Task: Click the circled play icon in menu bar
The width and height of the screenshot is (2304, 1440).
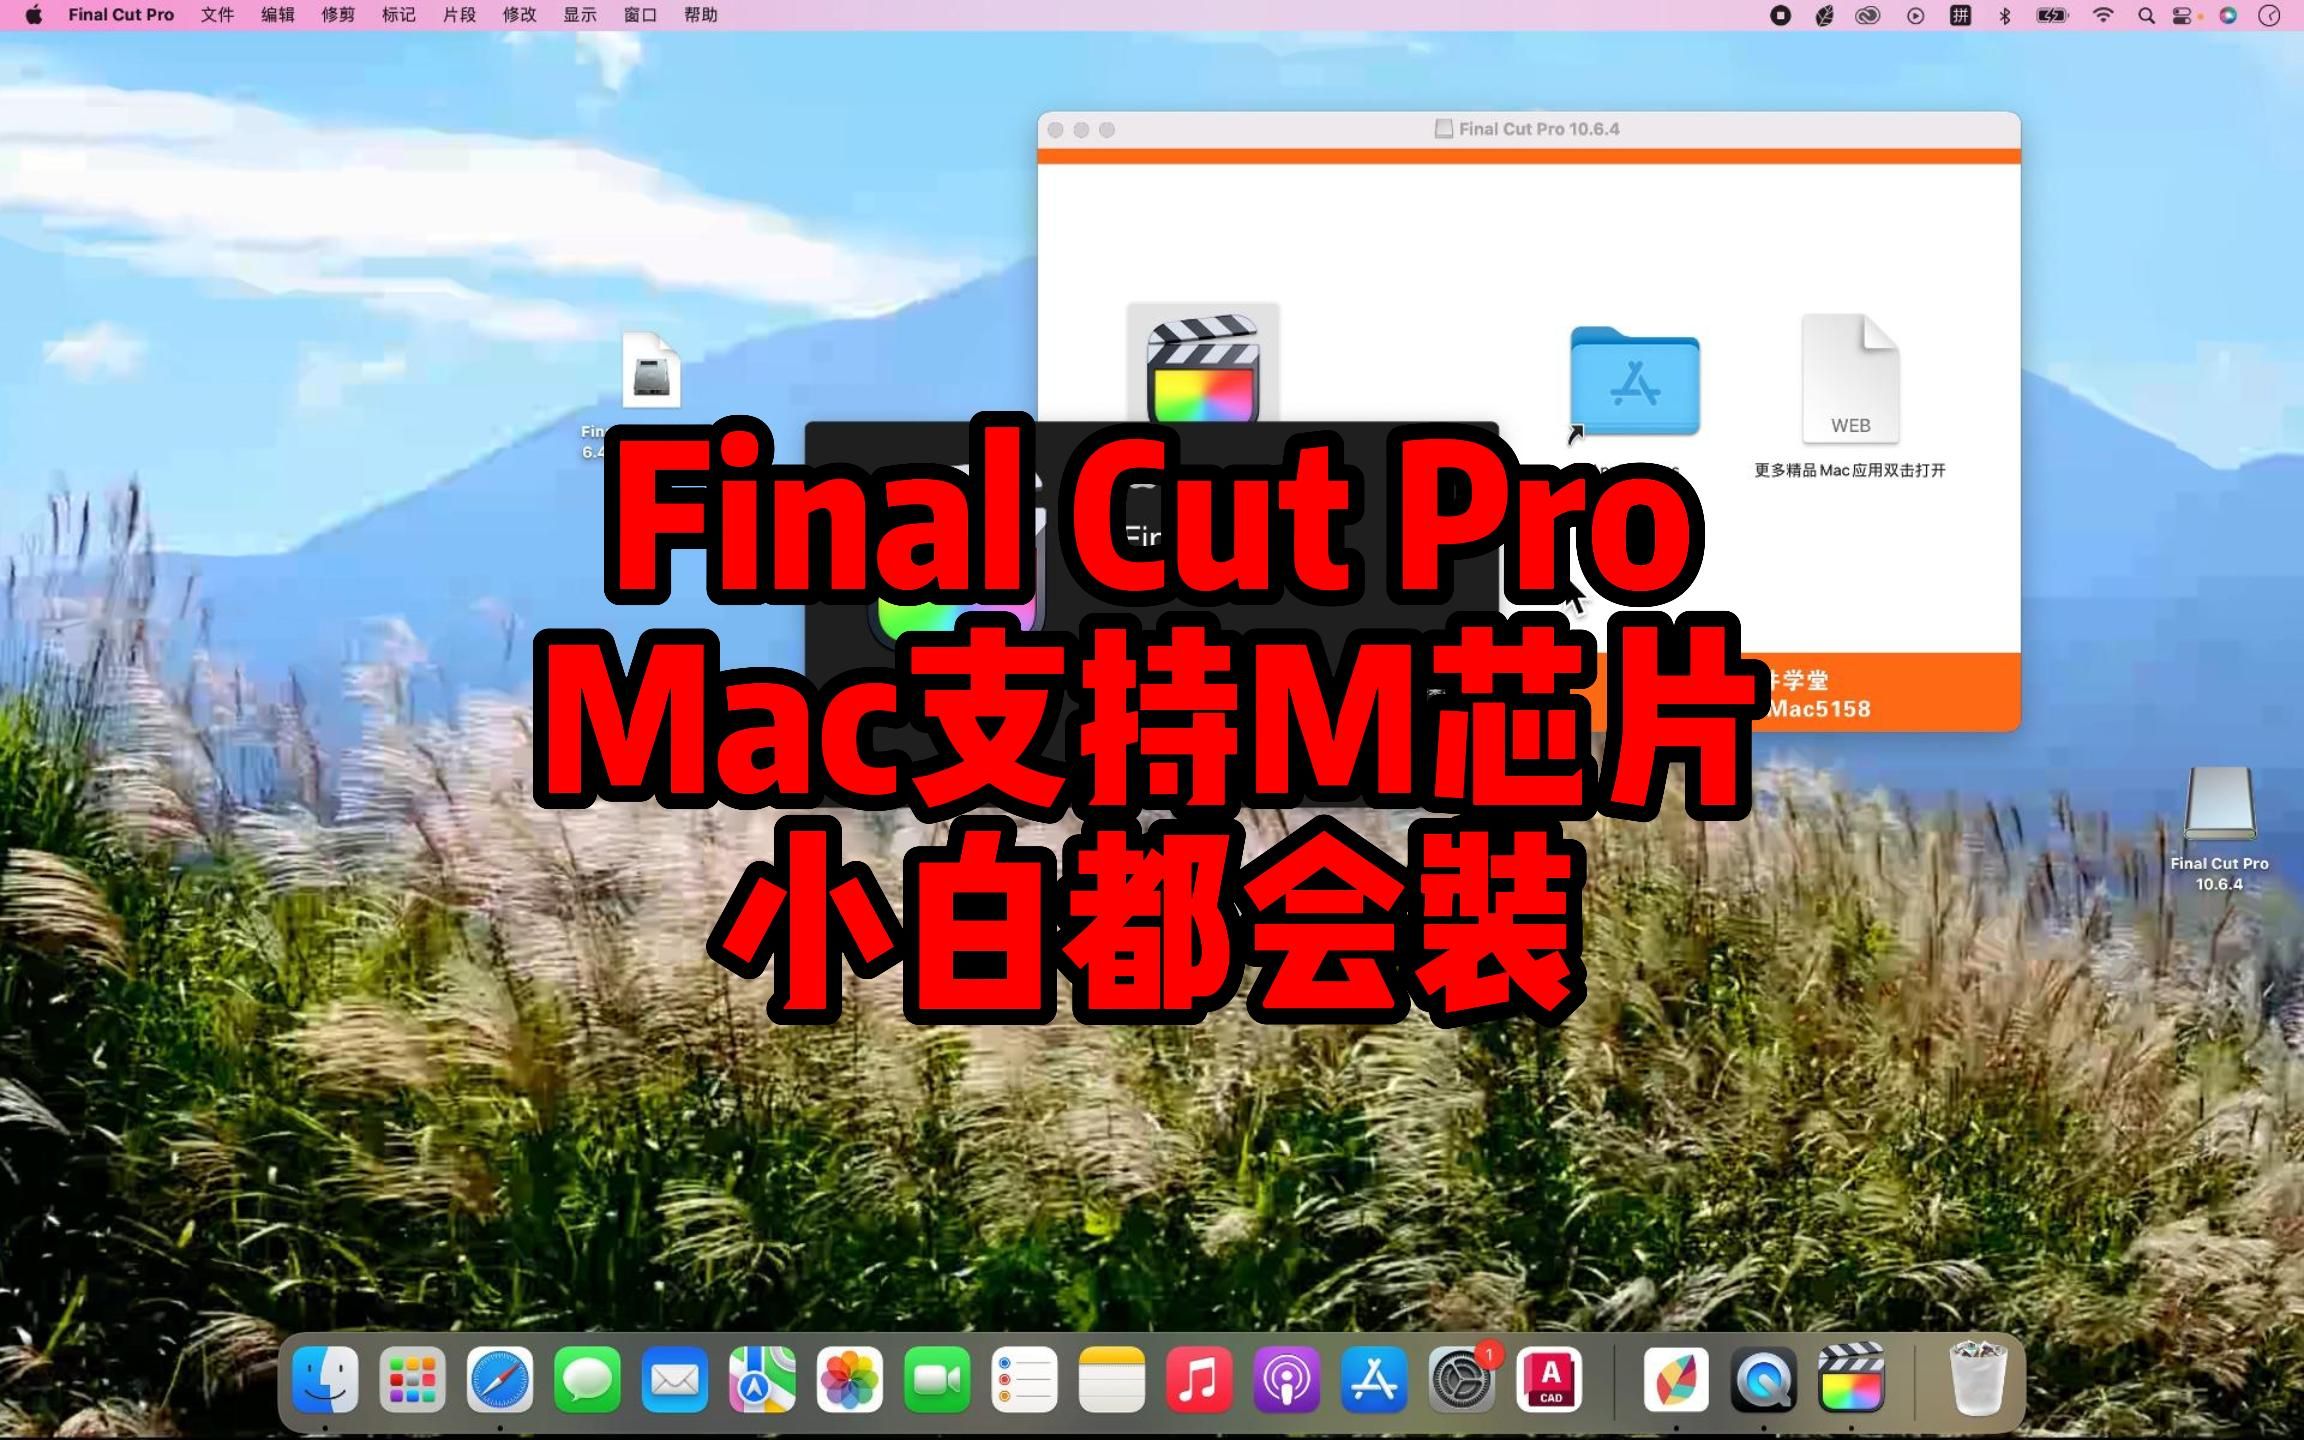Action: (1915, 15)
